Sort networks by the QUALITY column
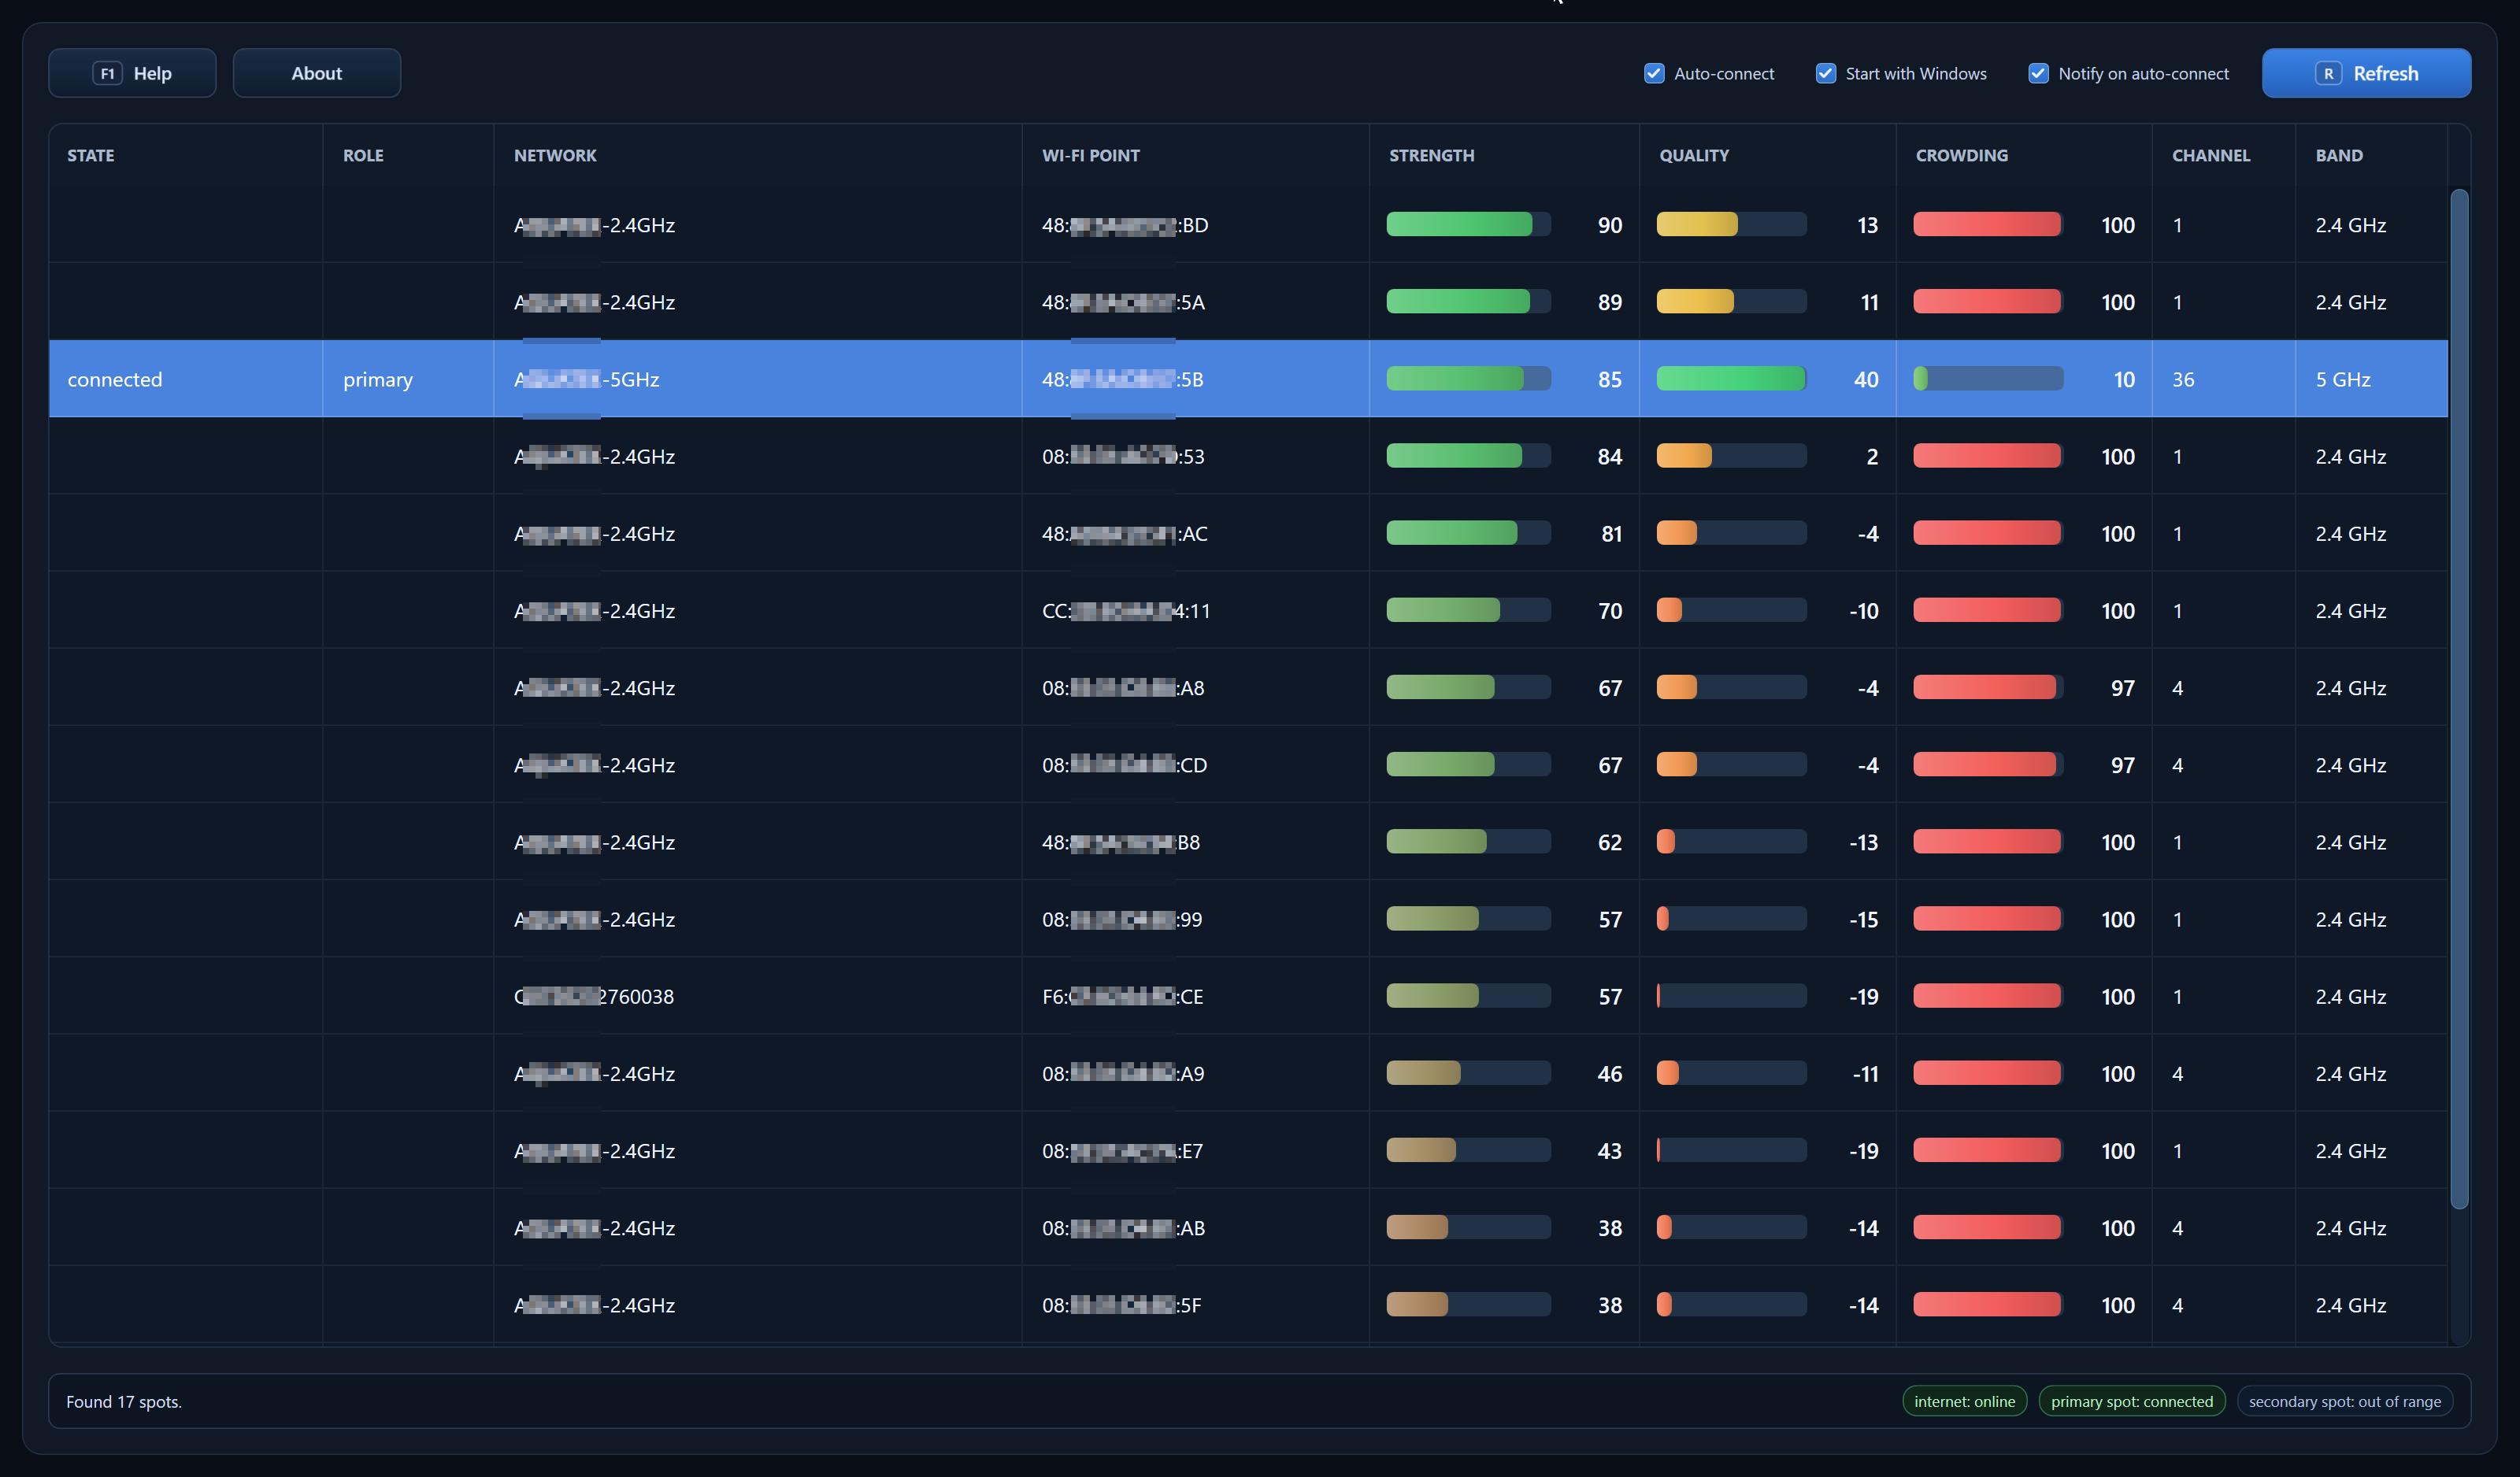Screen dimensions: 2520x1477 (1693, 155)
